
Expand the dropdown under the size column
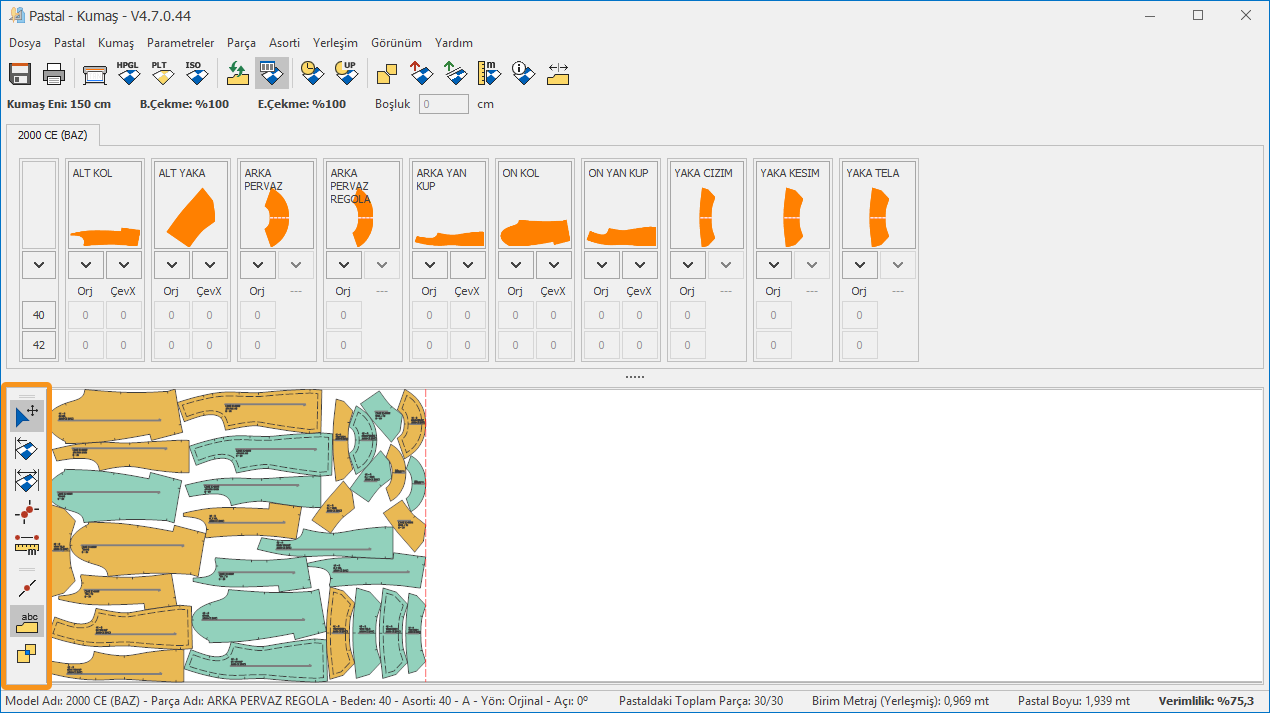[39, 265]
